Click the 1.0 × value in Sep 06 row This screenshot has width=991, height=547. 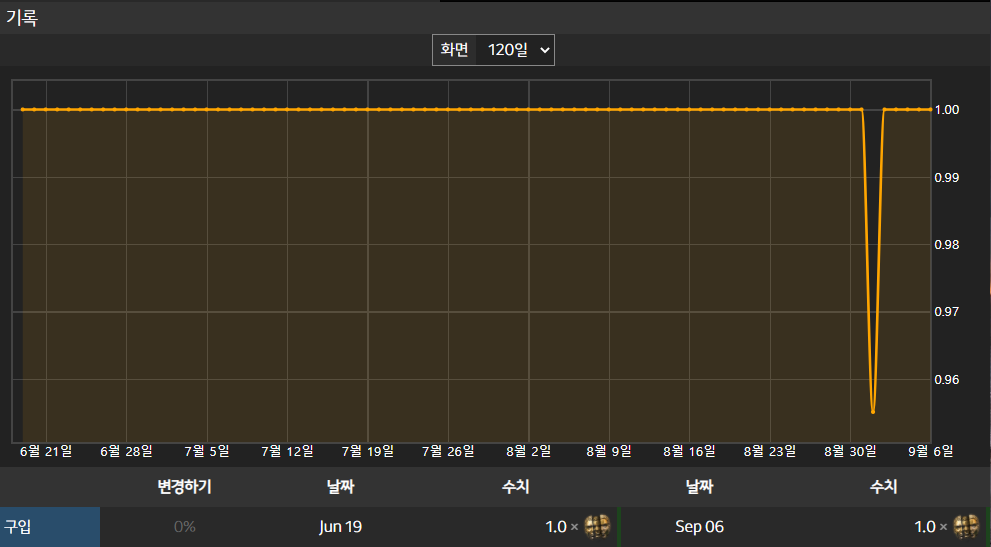[x=930, y=527]
